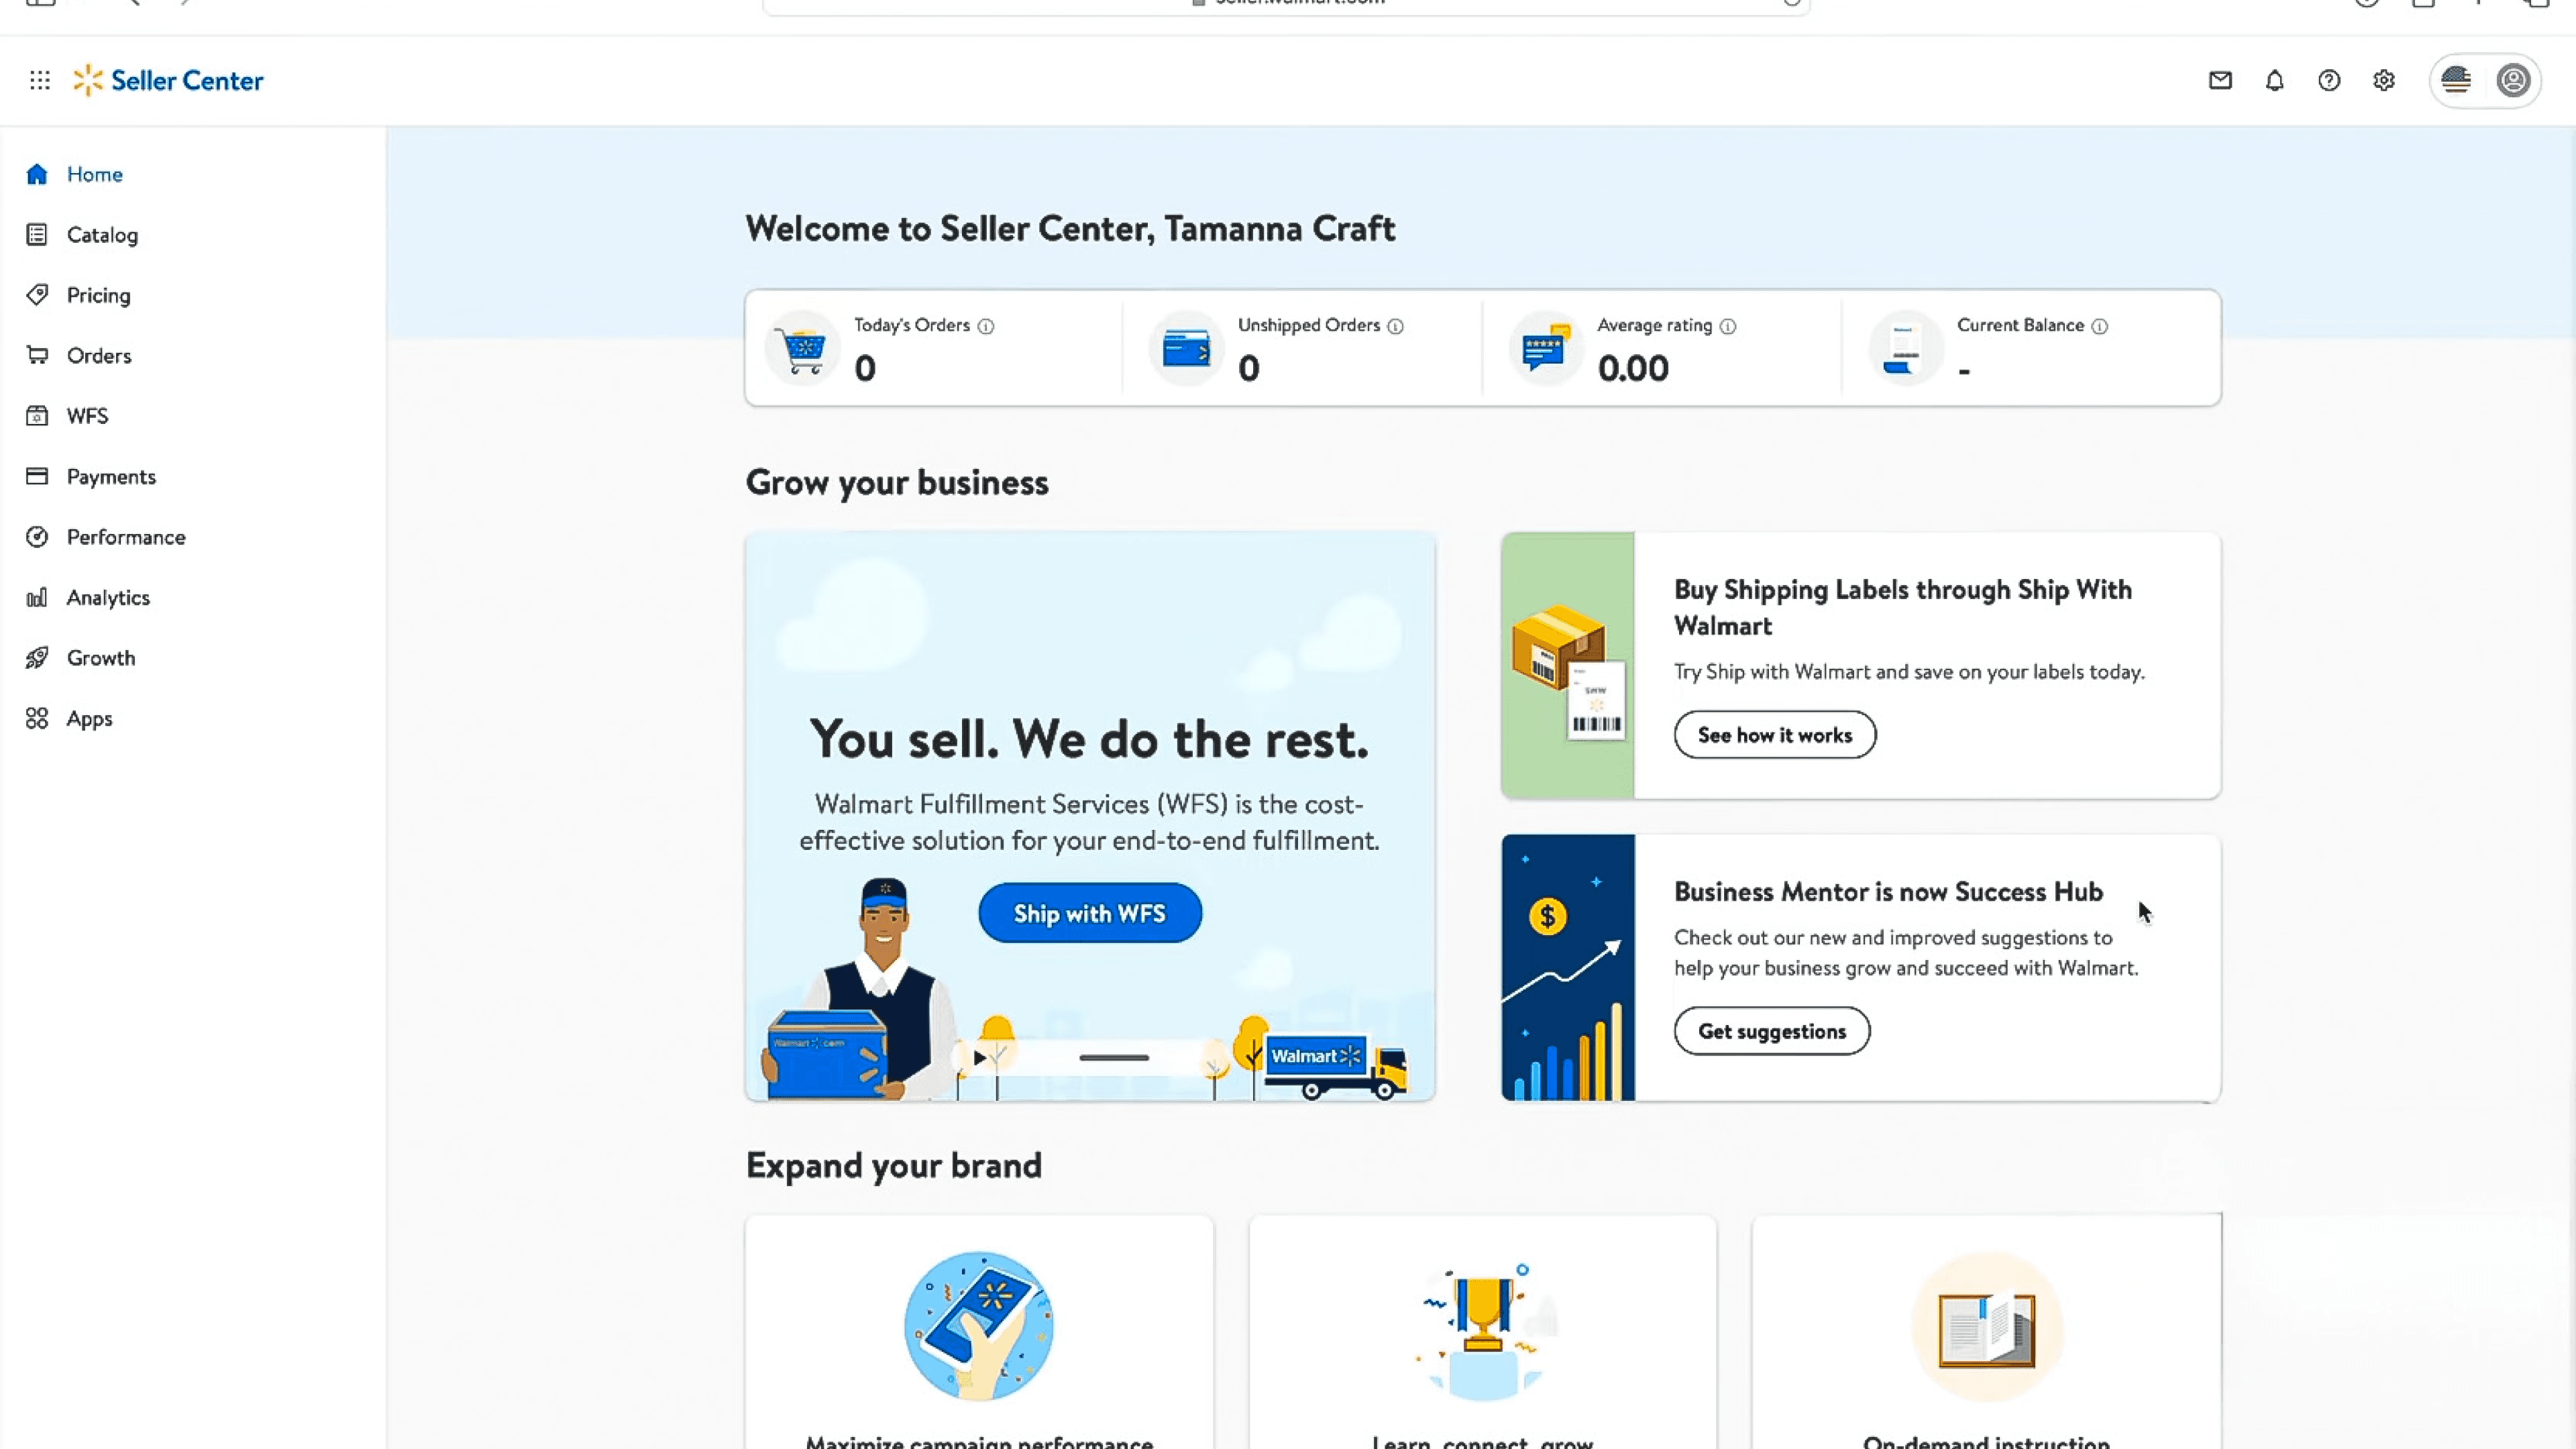Open the settings gear icon
The width and height of the screenshot is (2576, 1449).
2384,80
